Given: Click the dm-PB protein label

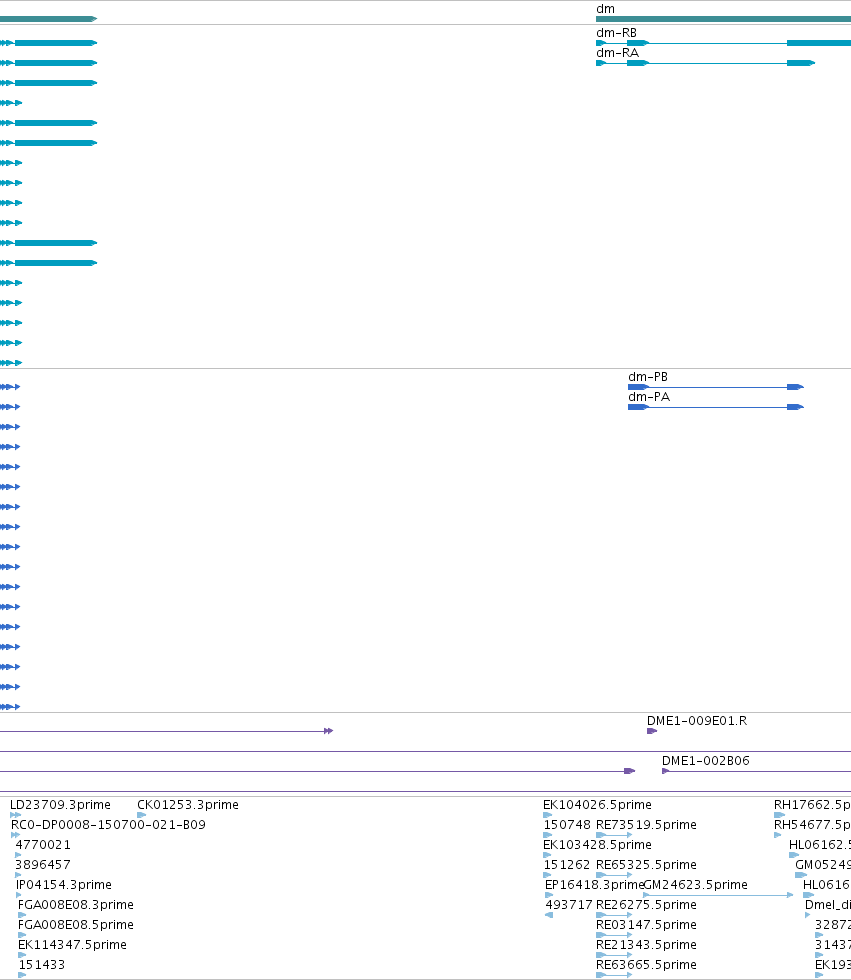Looking at the screenshot, I should click(x=648, y=377).
